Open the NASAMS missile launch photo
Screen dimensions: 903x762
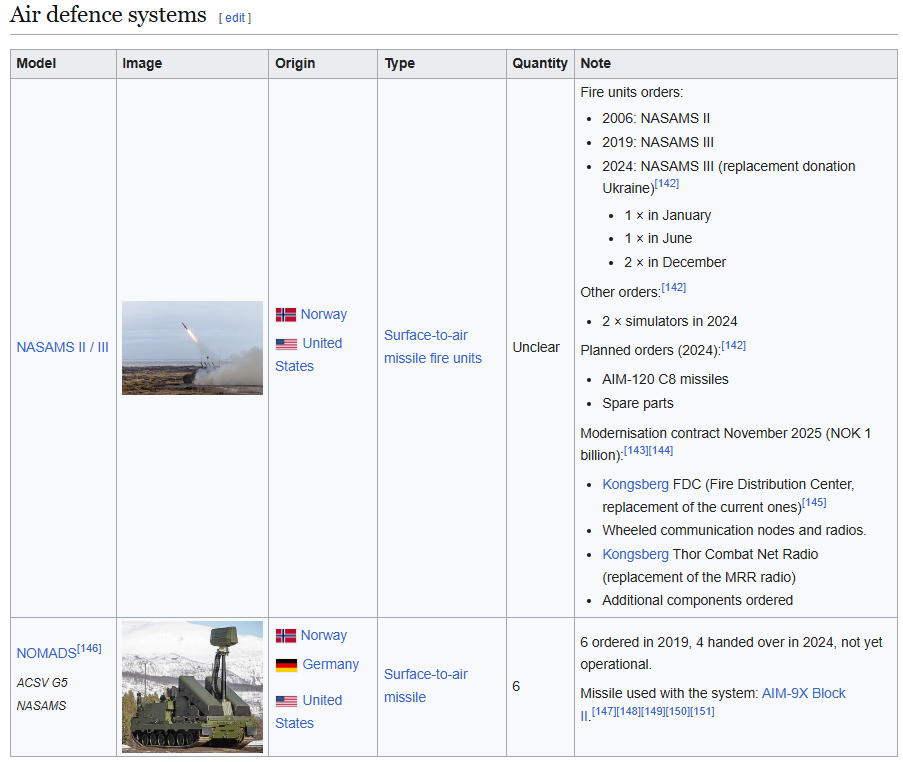[x=192, y=348]
